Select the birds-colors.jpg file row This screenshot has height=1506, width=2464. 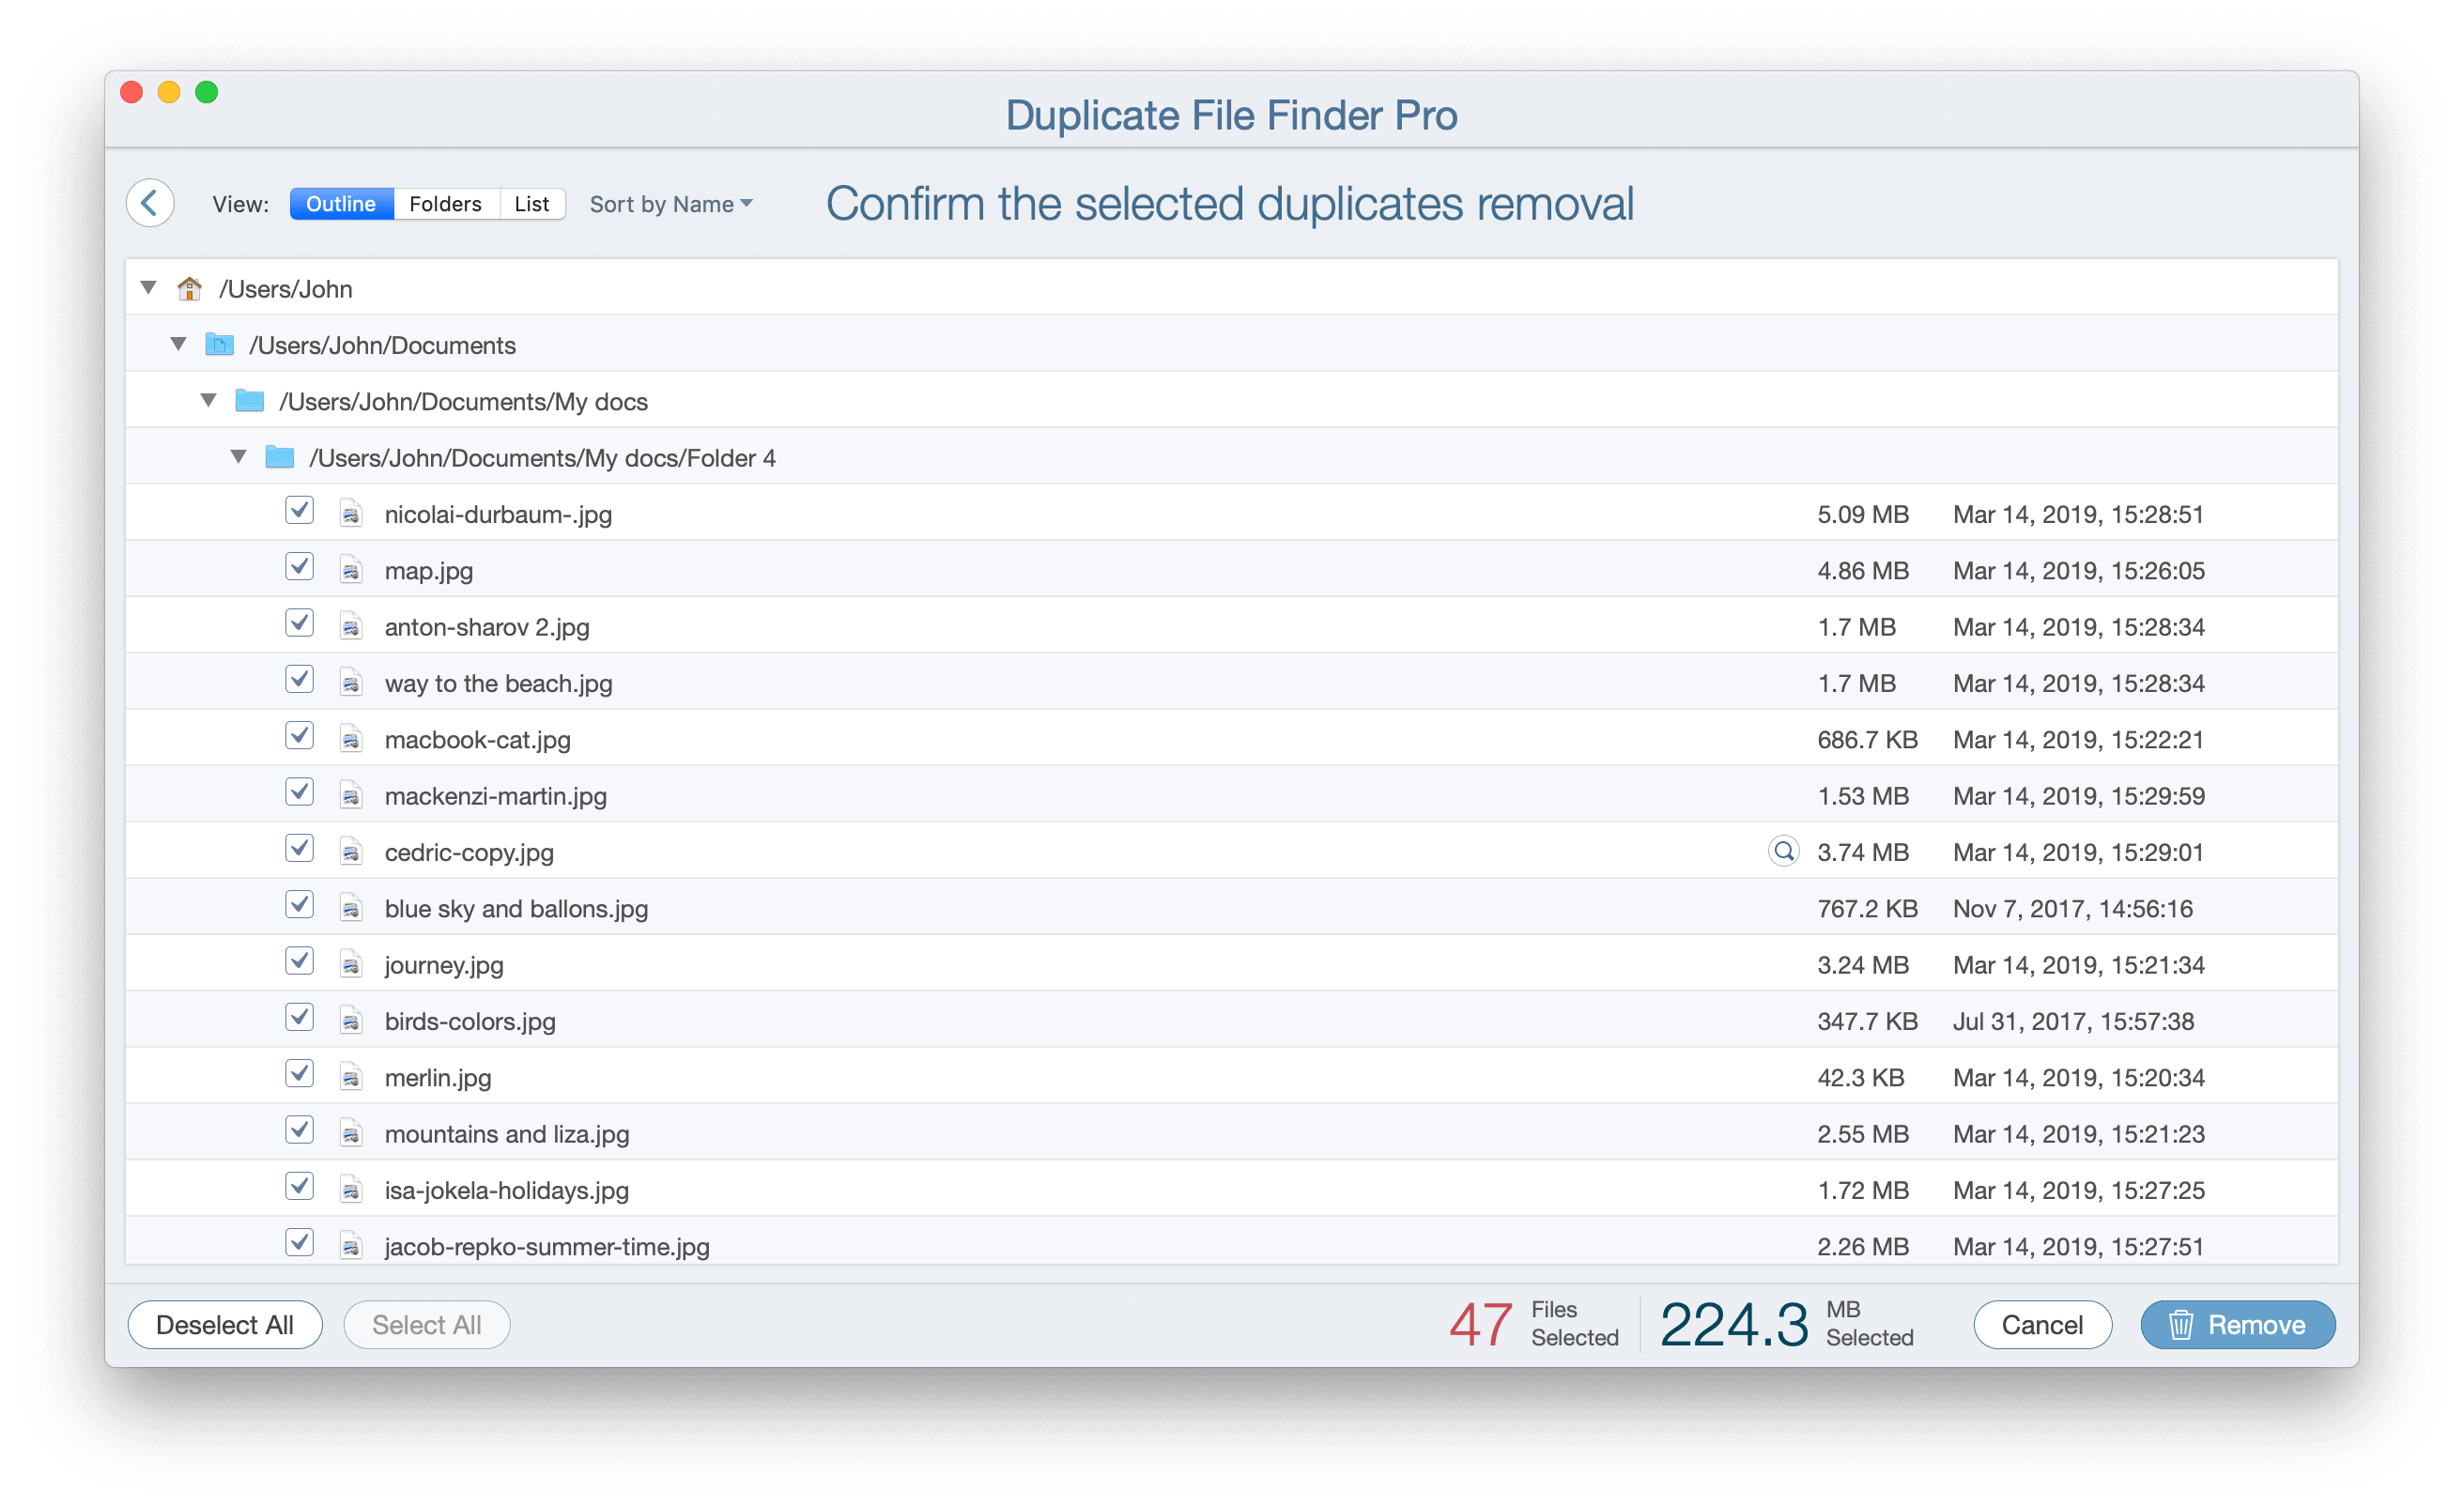pos(470,1021)
